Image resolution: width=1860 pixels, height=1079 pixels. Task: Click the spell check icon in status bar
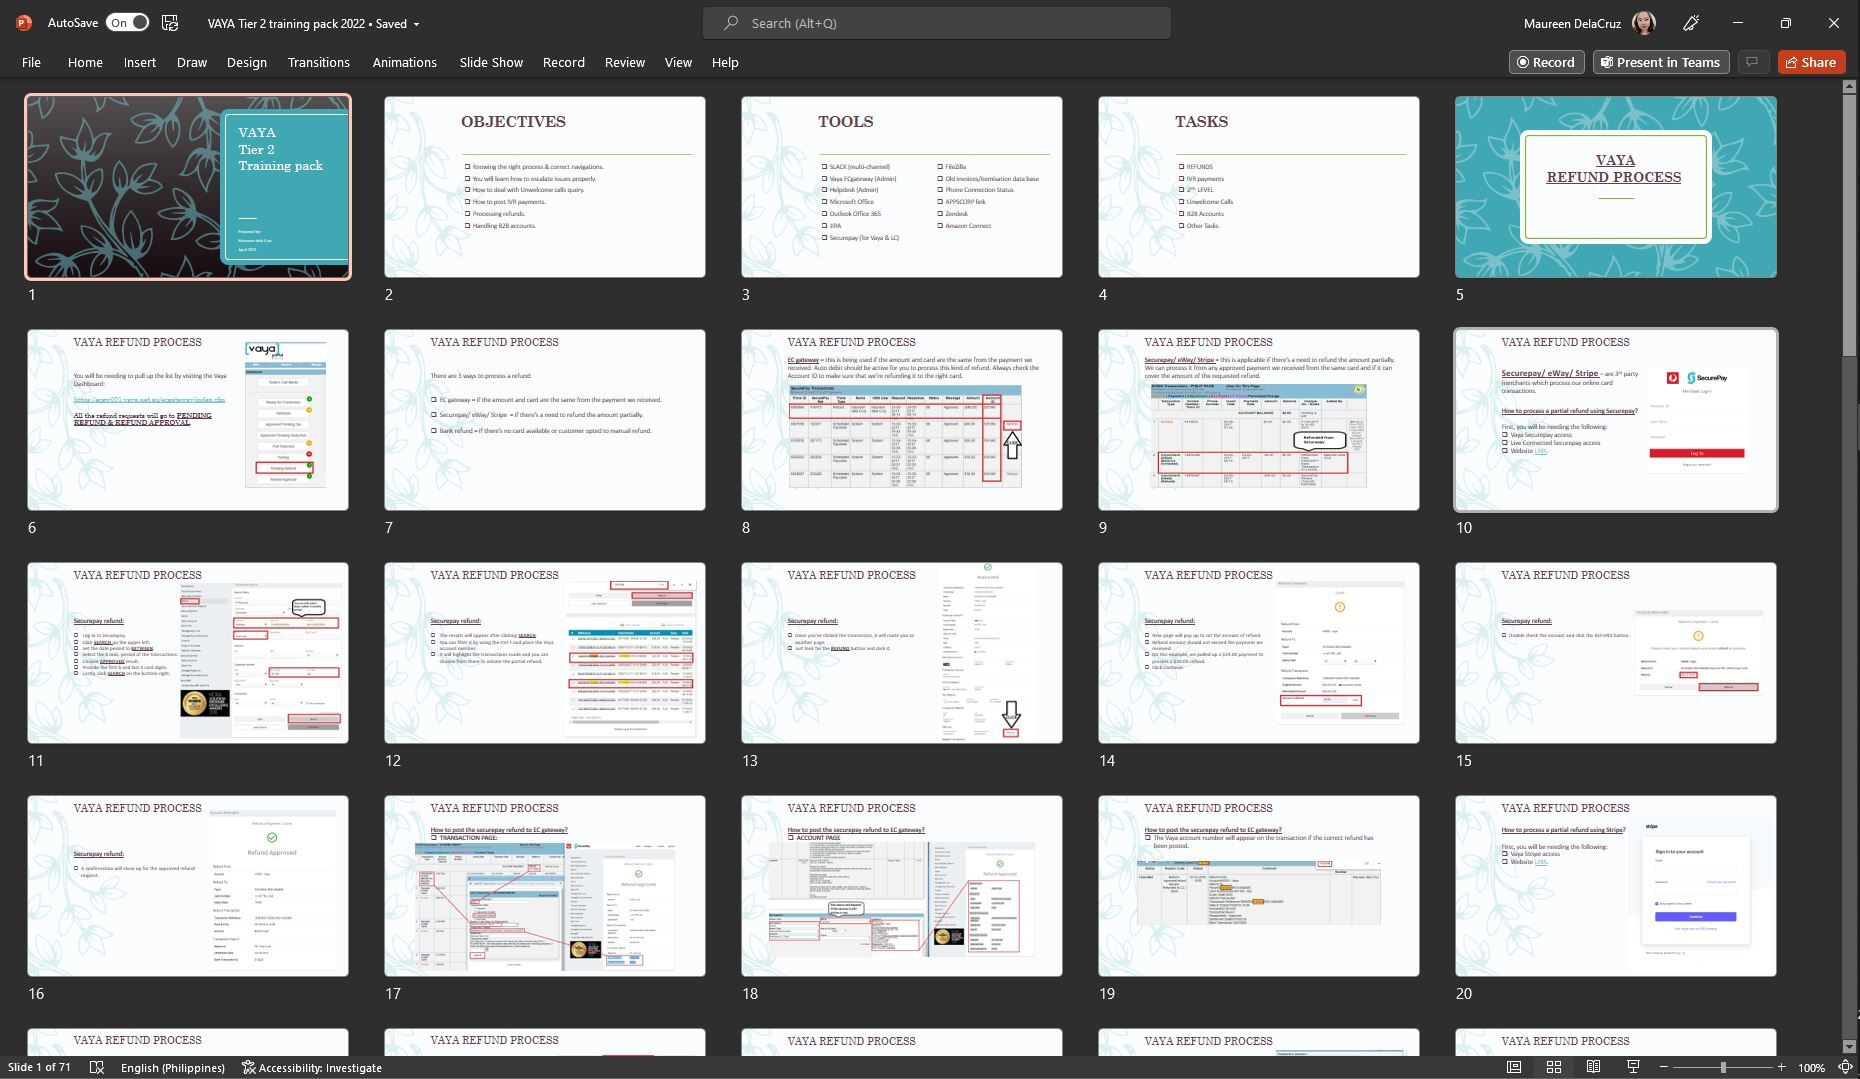tap(97, 1067)
